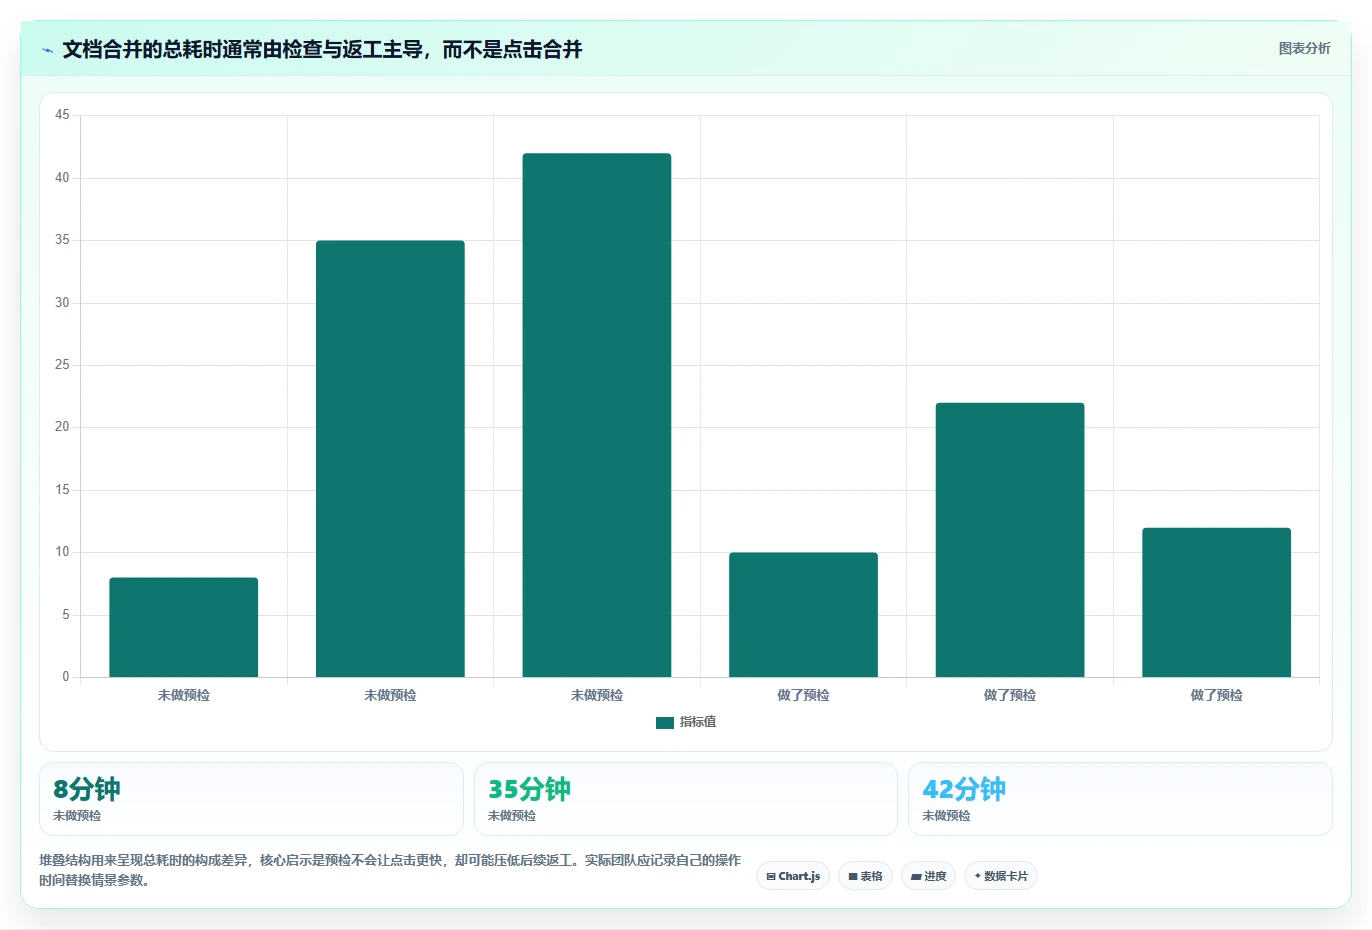The height and width of the screenshot is (930, 1372).
Task: Click the y-axis tick label 30
Action: 62,303
